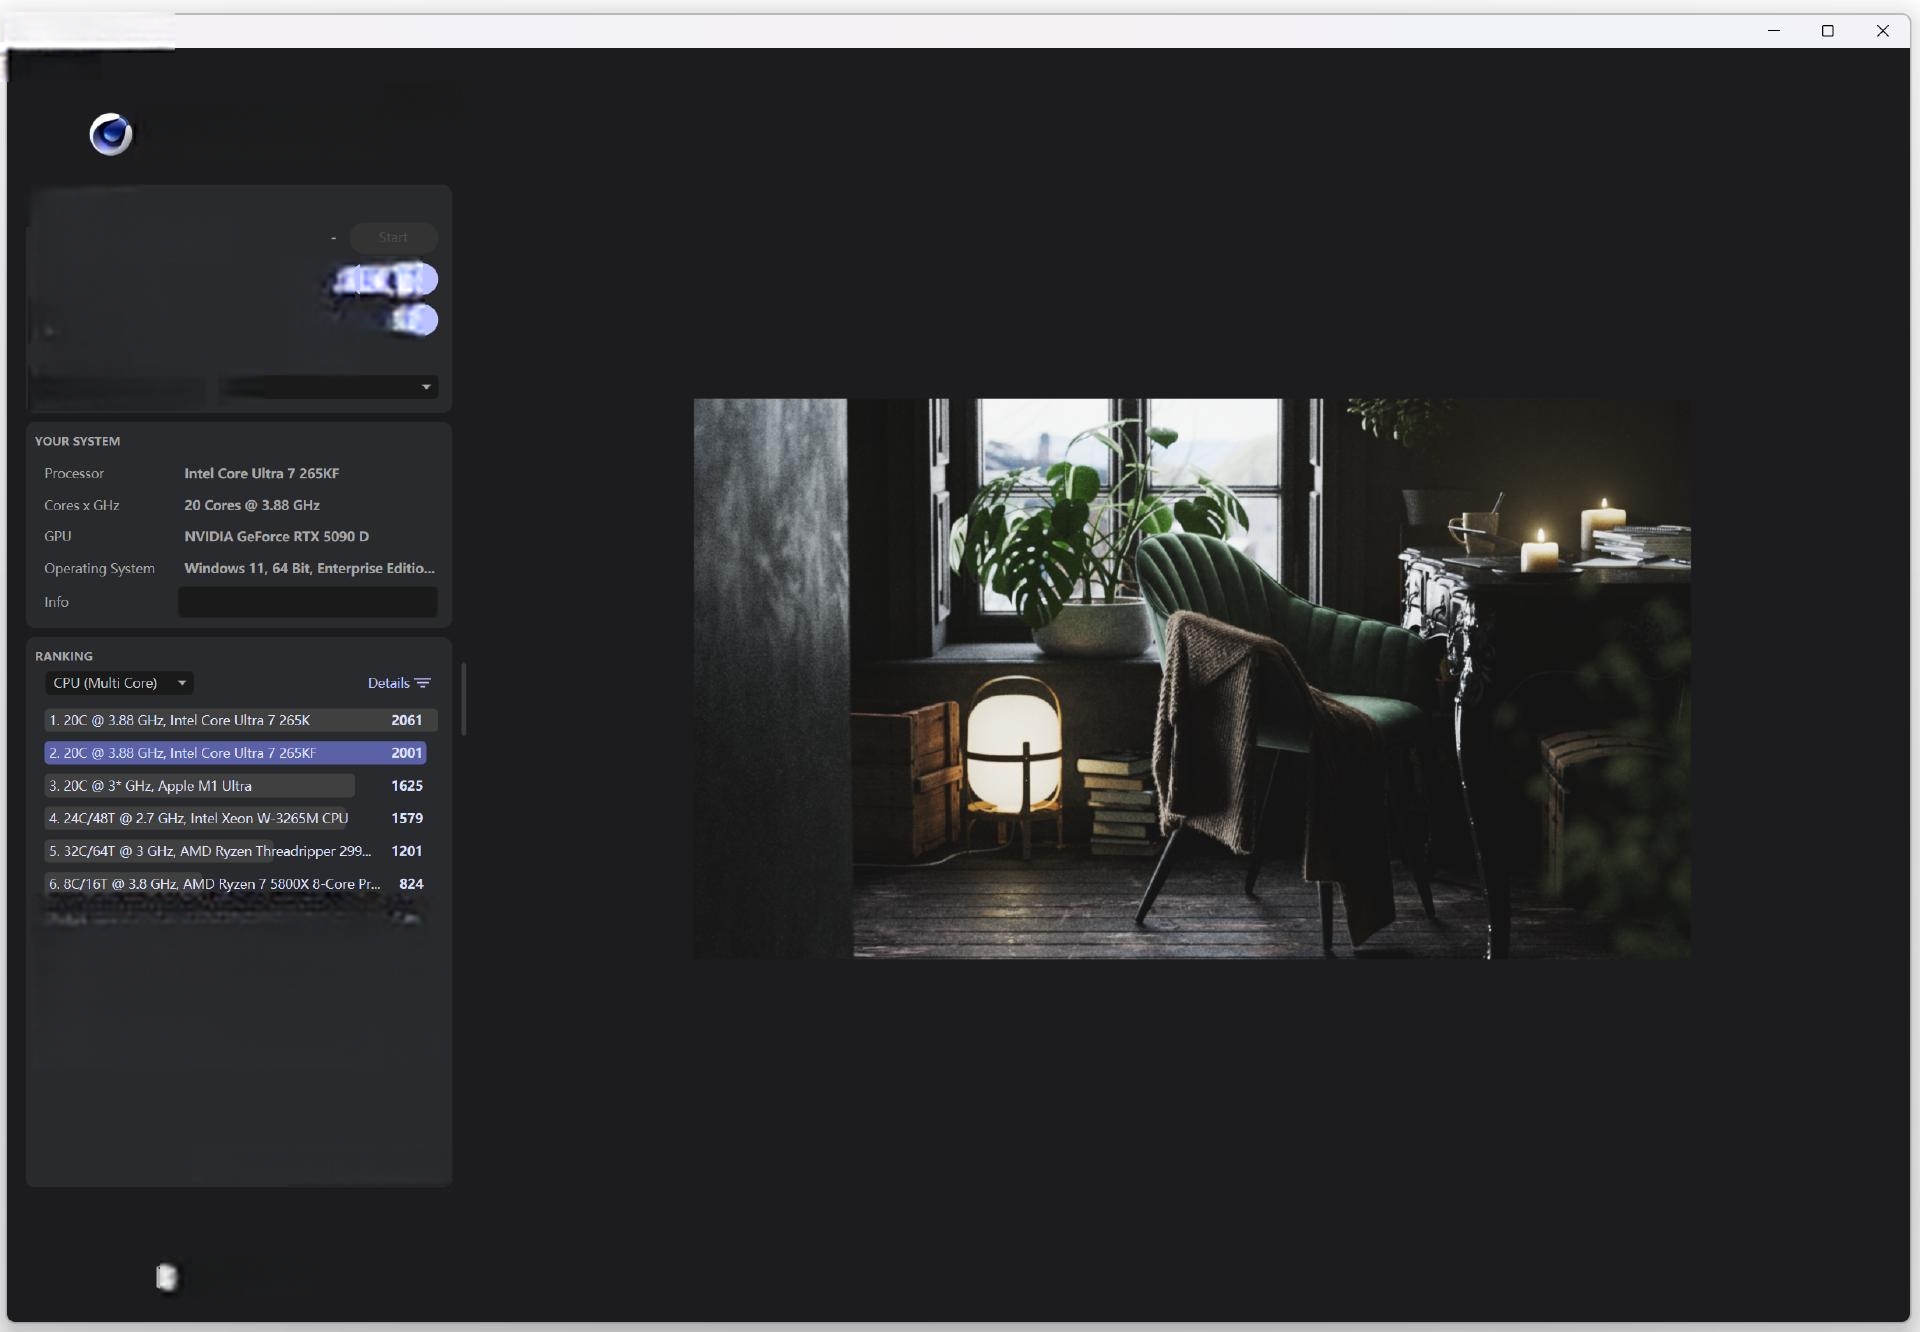The width and height of the screenshot is (1920, 1332).
Task: Click the Processor label
Action: (x=74, y=473)
